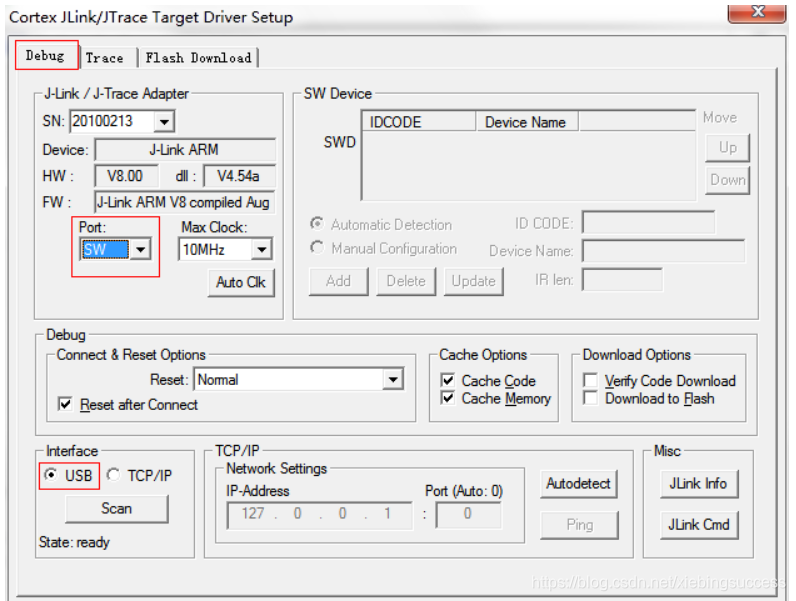The image size is (796, 601).
Task: Open the Flash Download tab
Action: pos(198,58)
